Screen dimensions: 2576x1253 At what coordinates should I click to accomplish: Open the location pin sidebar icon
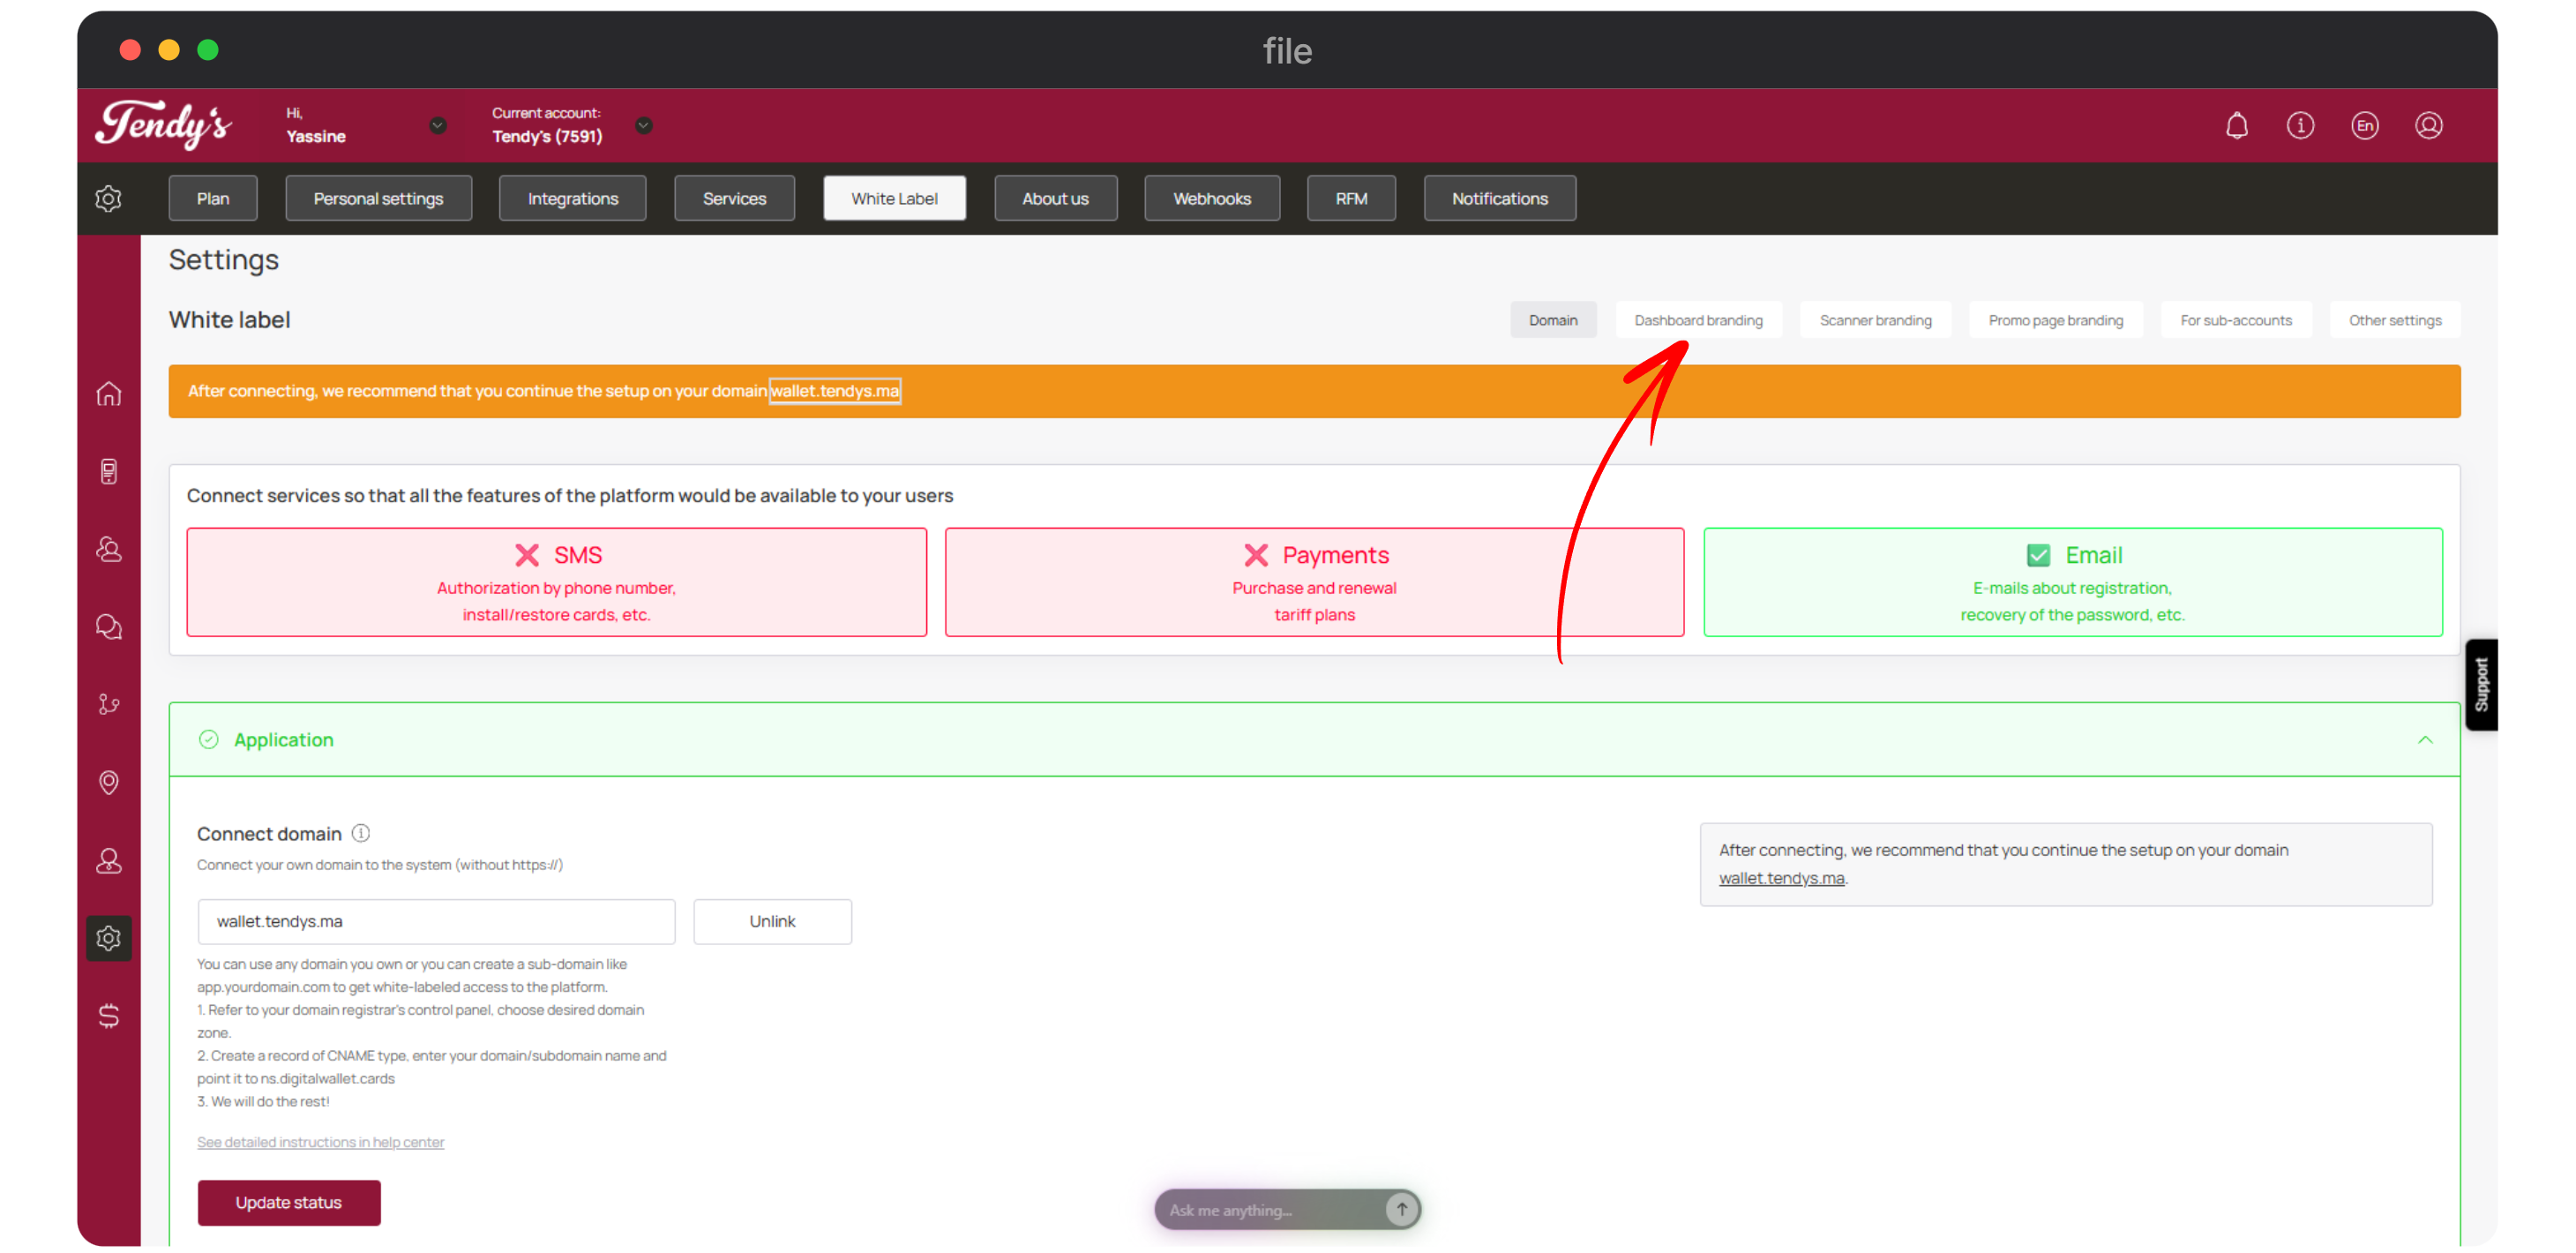click(109, 782)
